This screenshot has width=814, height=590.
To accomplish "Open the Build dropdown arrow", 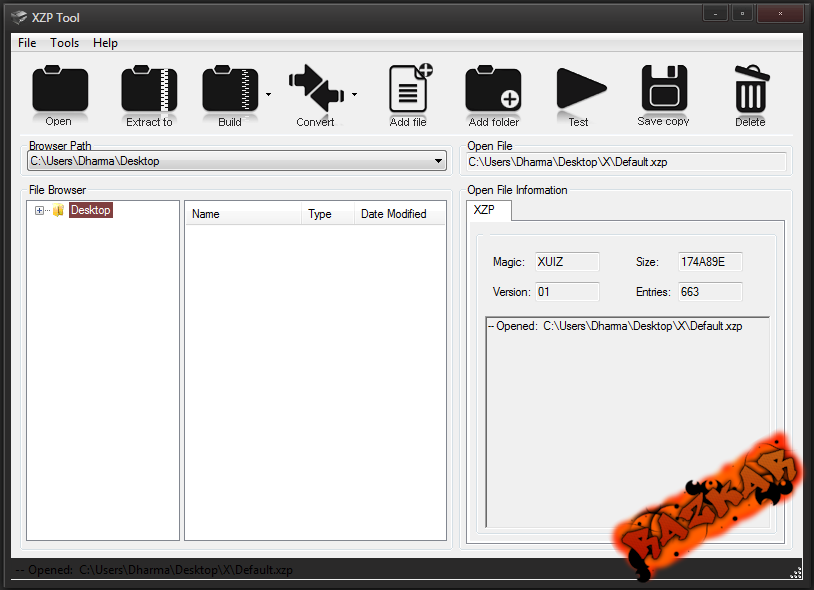I will [268, 94].
